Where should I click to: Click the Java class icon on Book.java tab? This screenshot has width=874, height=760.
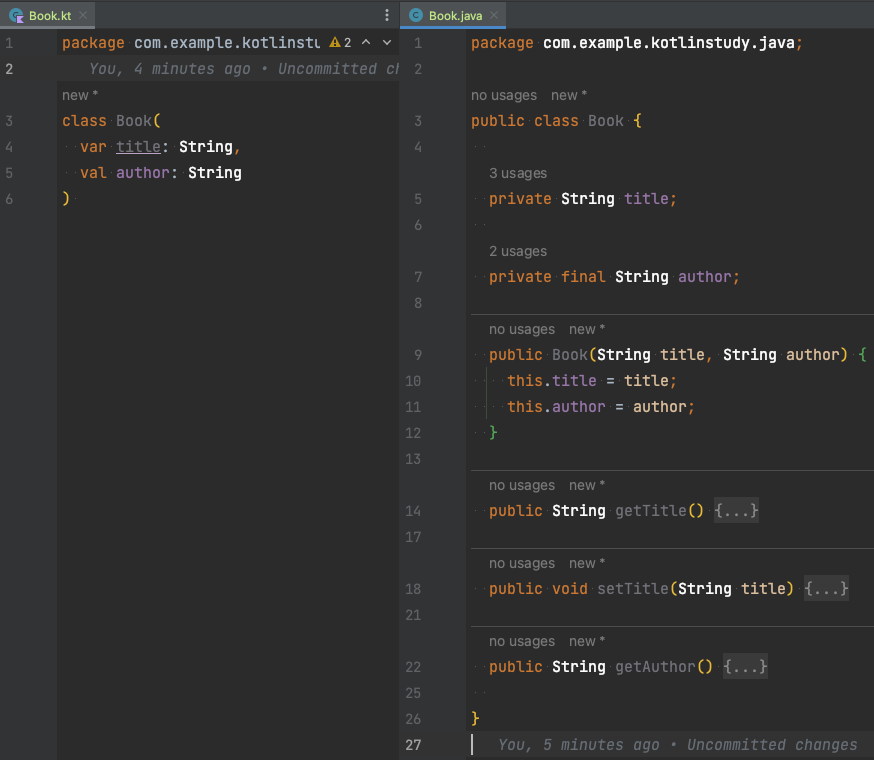(x=416, y=16)
